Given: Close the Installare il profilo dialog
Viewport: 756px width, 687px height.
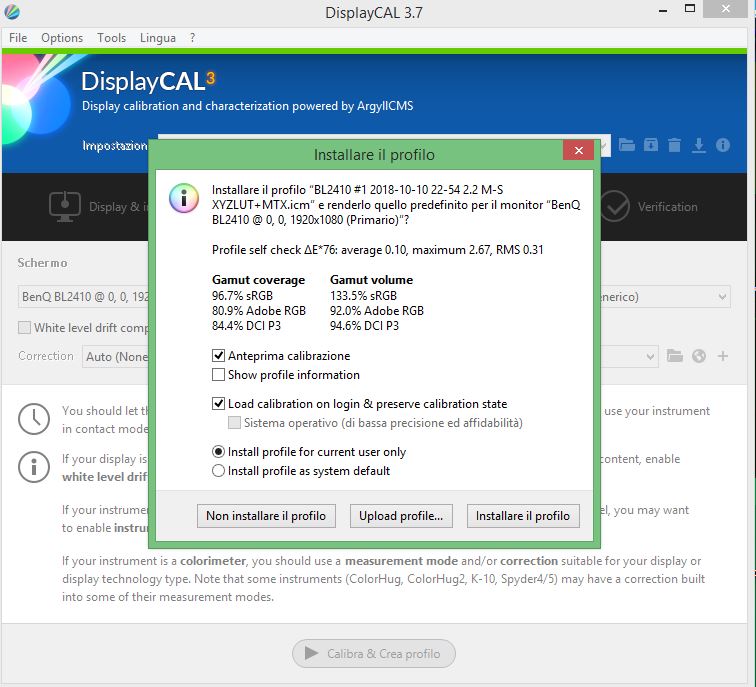Looking at the screenshot, I should click(579, 150).
